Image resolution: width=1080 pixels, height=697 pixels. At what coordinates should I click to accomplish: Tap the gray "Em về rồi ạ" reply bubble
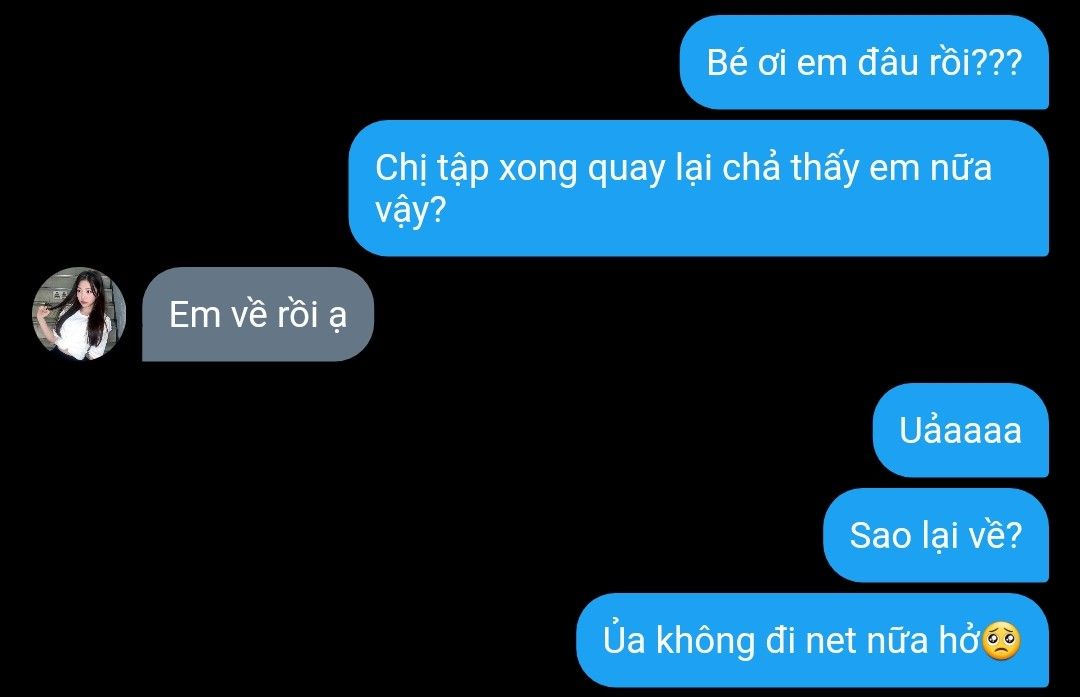[258, 314]
